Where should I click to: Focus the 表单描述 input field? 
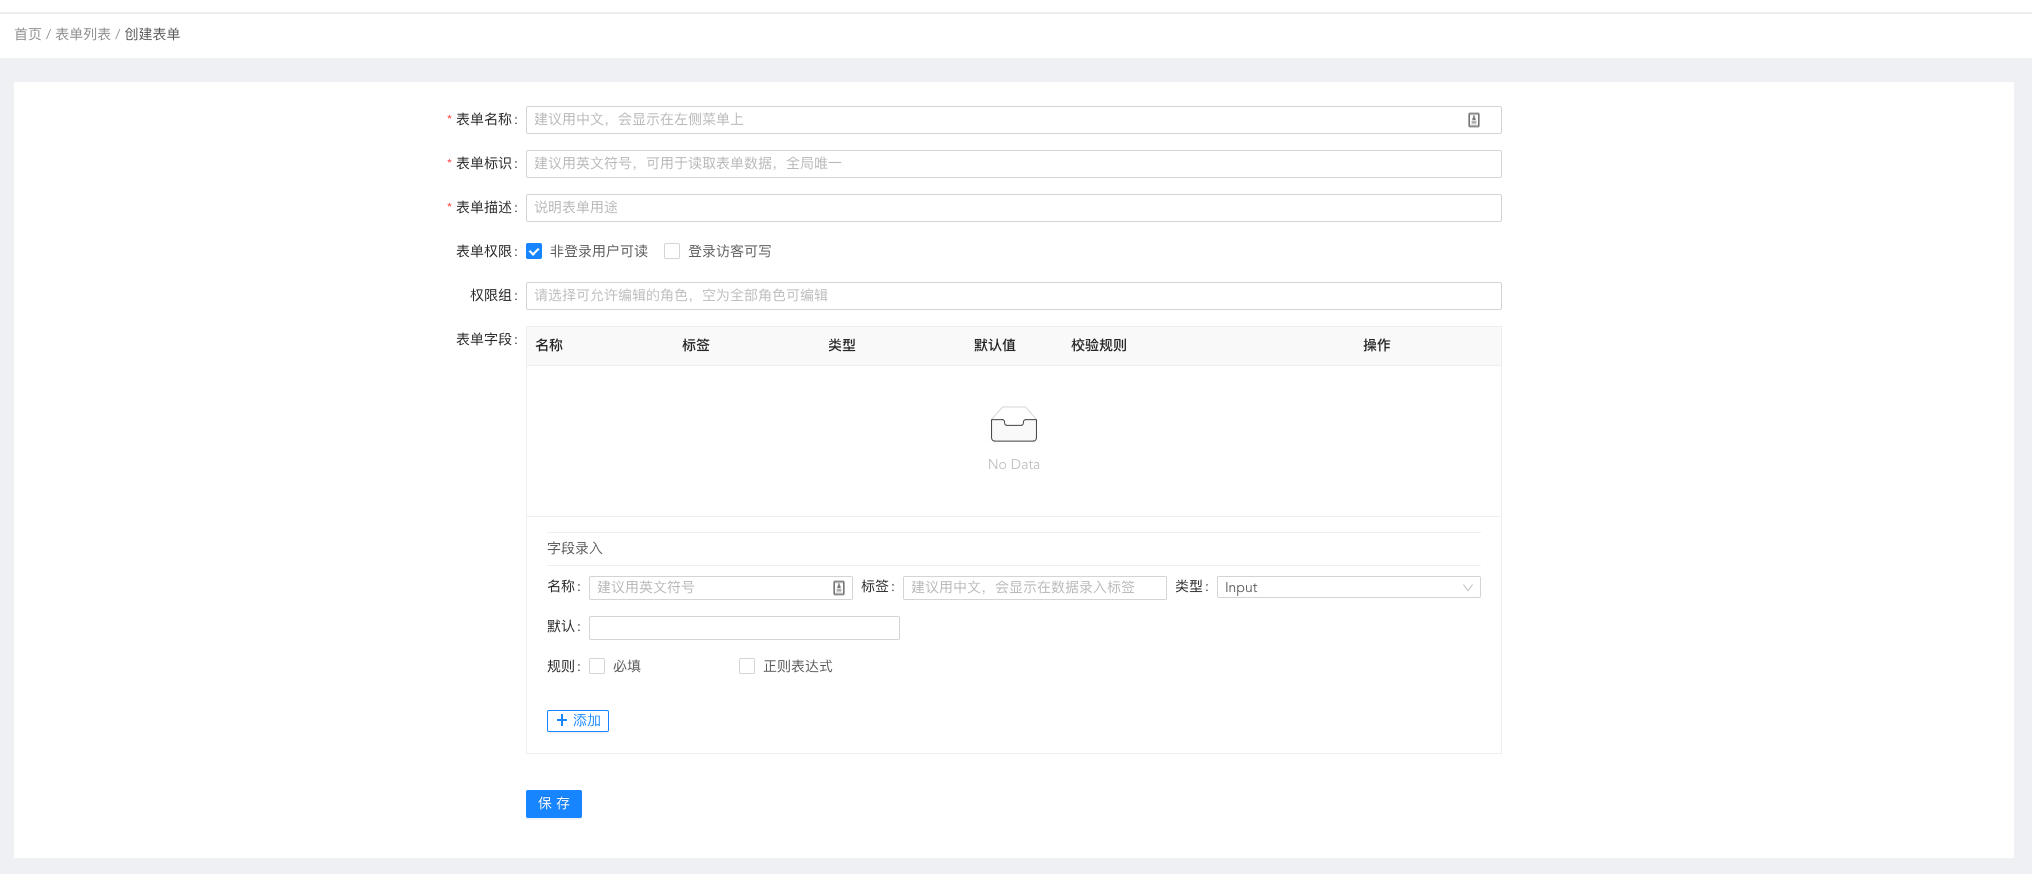(1013, 207)
